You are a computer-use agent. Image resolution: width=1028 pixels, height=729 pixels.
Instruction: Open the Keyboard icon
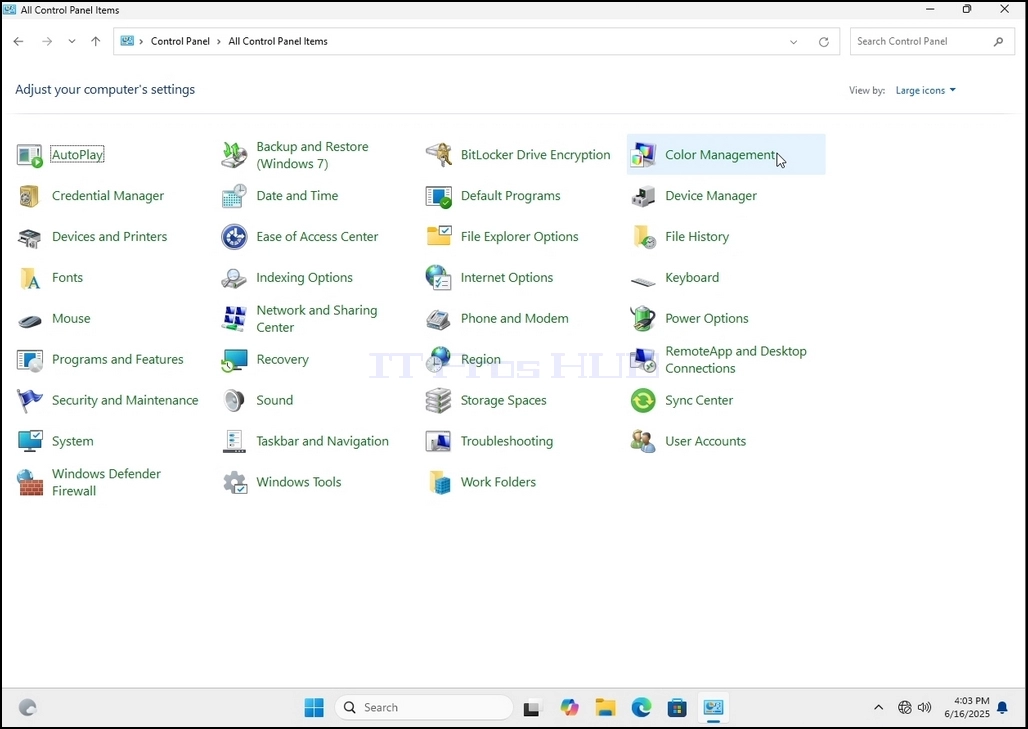pos(643,281)
